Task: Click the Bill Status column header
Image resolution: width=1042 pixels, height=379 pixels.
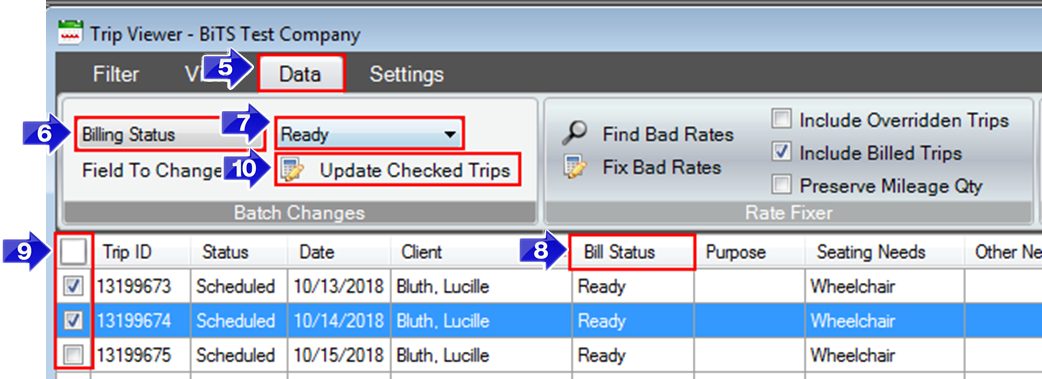Action: pos(632,252)
